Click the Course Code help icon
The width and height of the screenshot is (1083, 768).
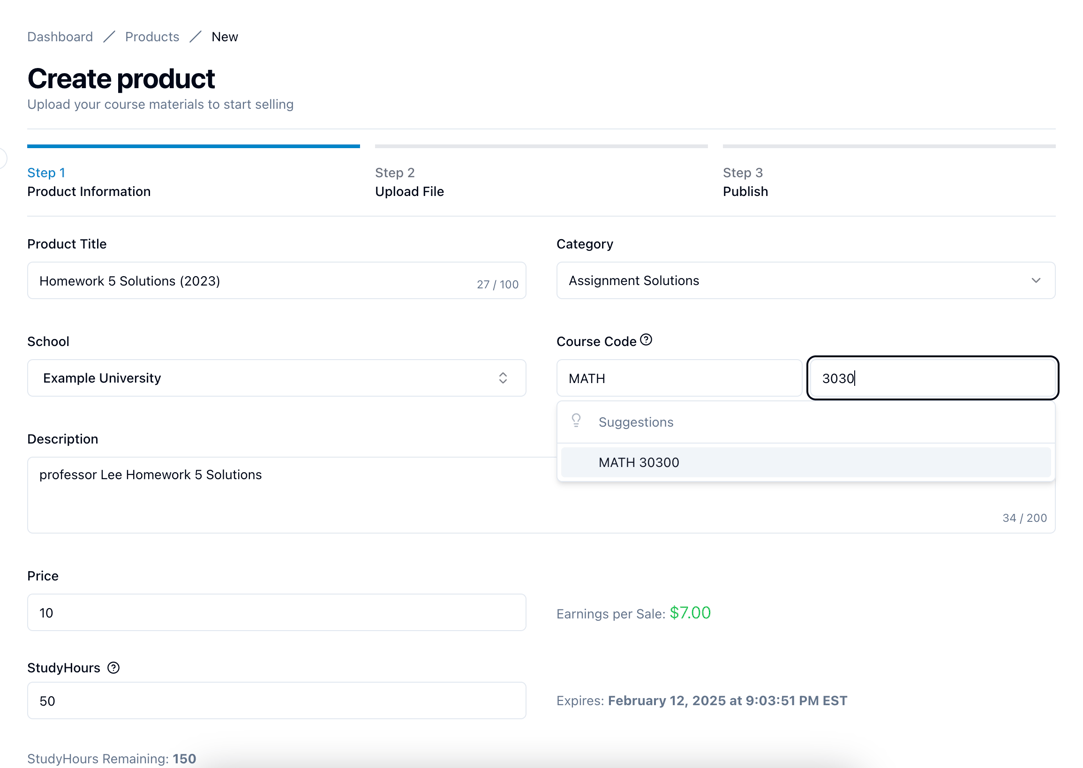pyautogui.click(x=646, y=340)
